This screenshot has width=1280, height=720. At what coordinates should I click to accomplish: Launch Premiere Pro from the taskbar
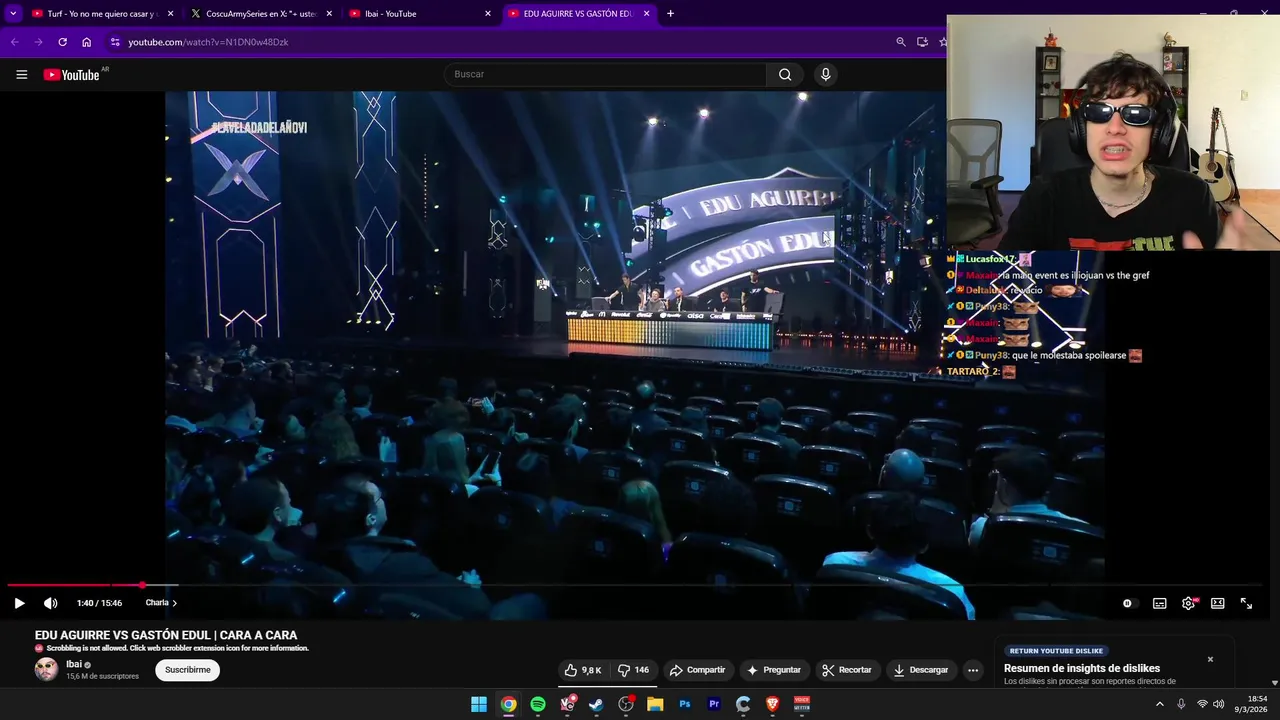click(714, 704)
